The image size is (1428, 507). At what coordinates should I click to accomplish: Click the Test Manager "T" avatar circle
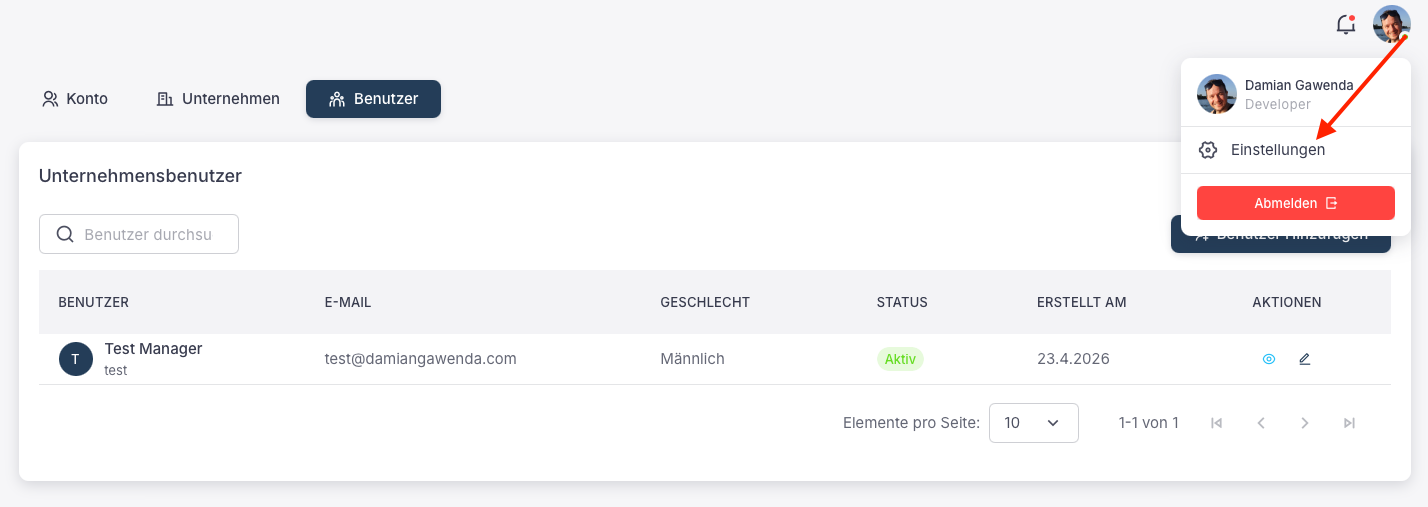(76, 359)
